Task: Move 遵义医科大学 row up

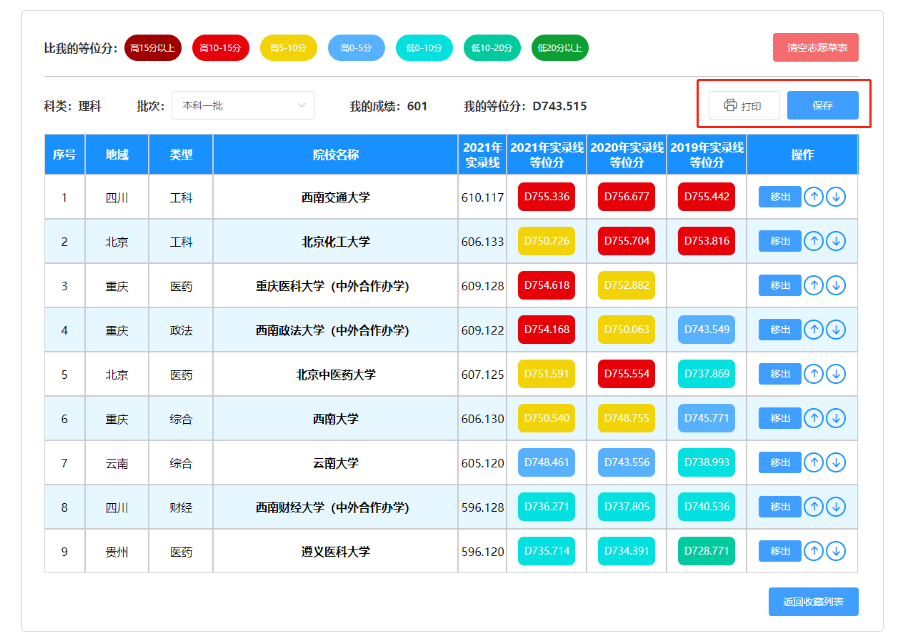Action: click(x=813, y=551)
